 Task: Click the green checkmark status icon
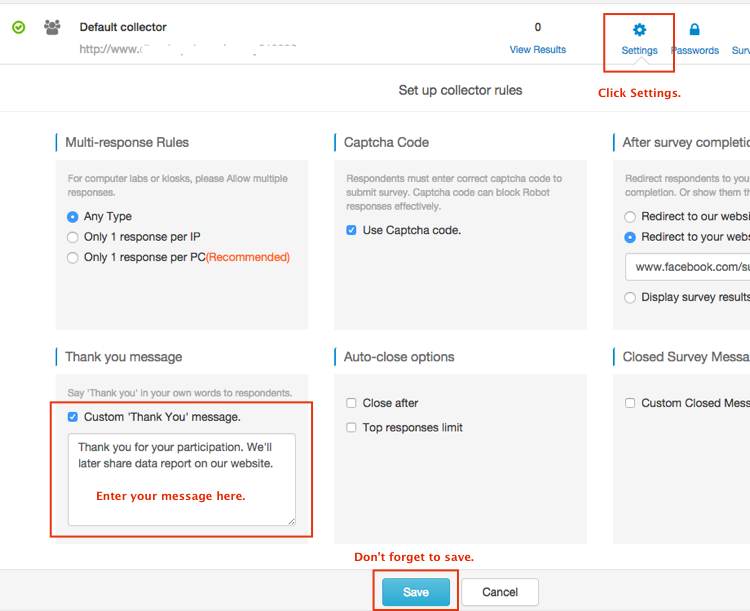click(18, 27)
